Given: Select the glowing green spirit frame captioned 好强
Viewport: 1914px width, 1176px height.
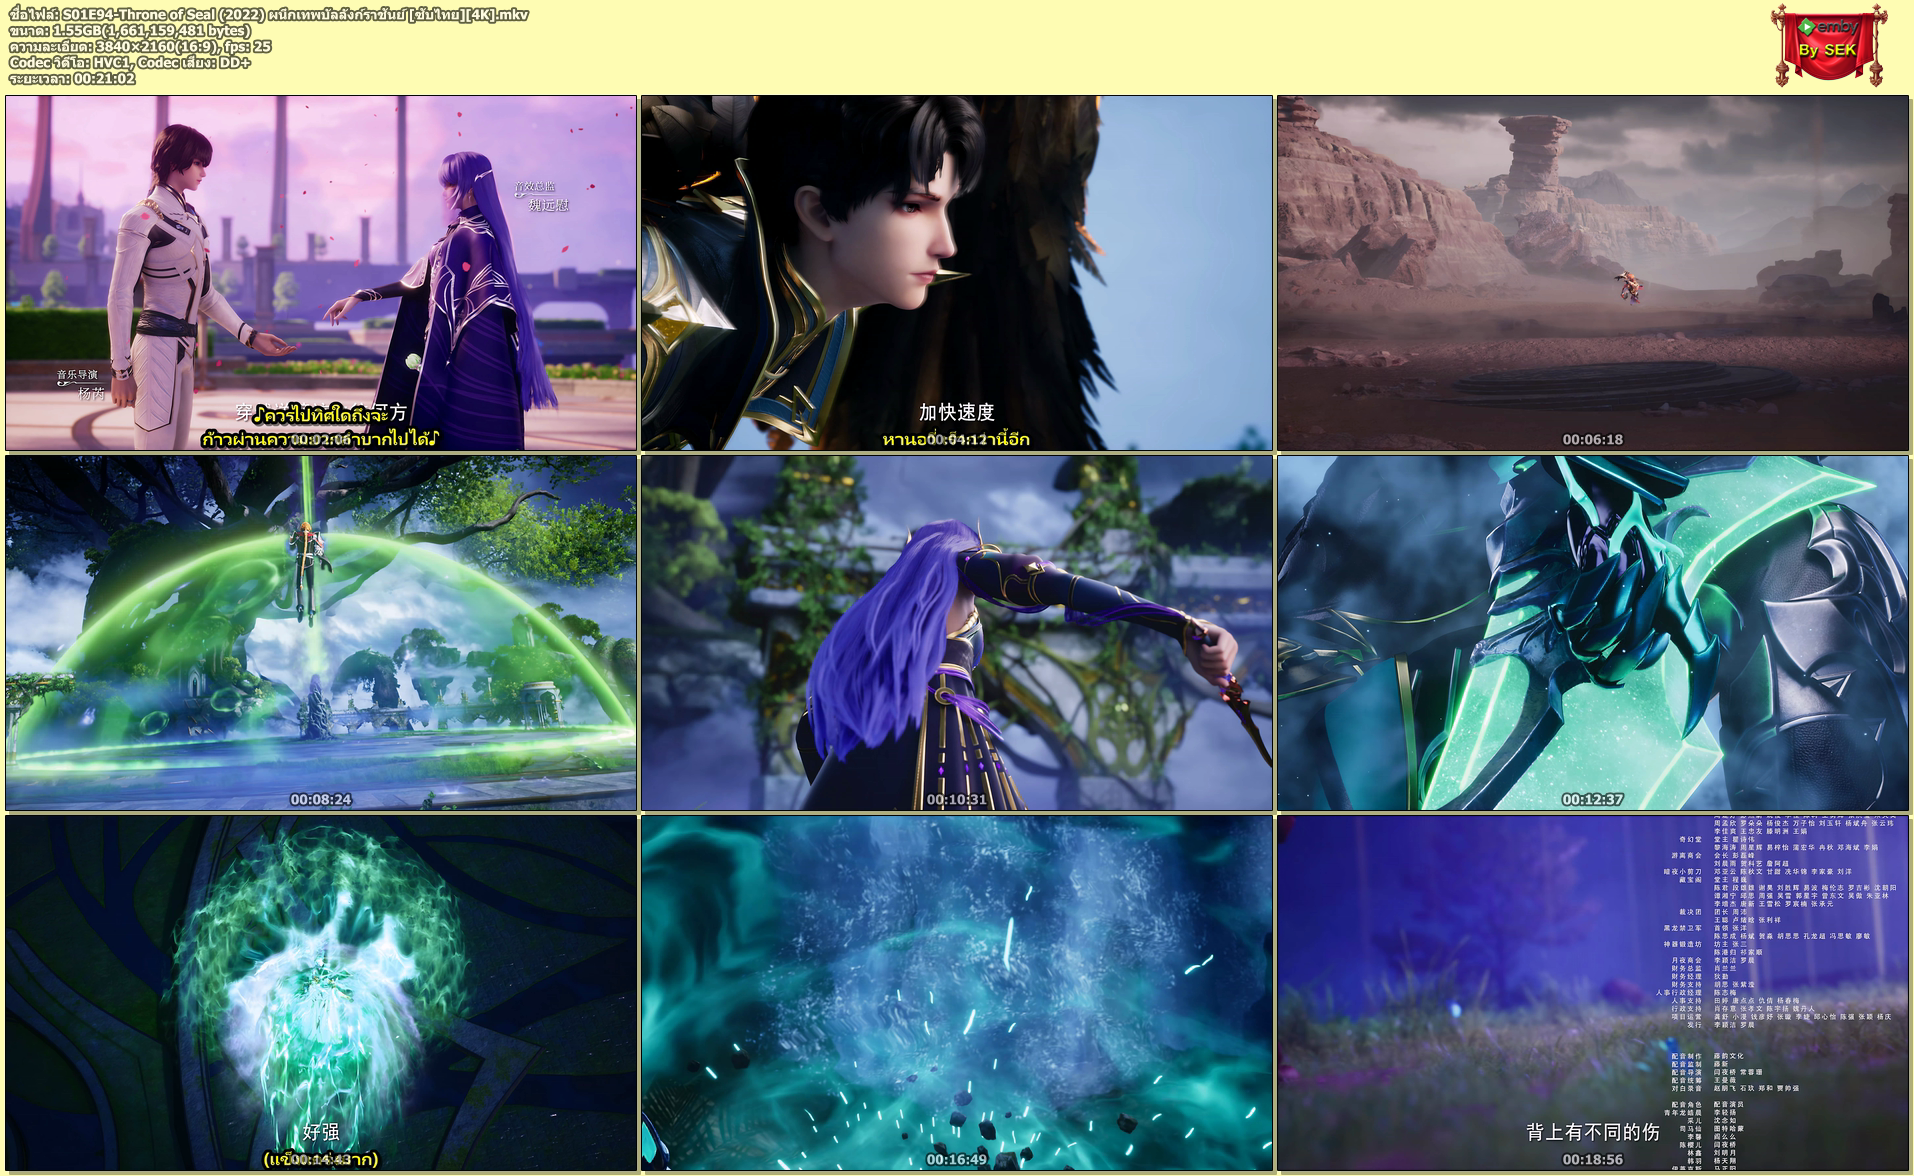Looking at the screenshot, I should click(321, 993).
